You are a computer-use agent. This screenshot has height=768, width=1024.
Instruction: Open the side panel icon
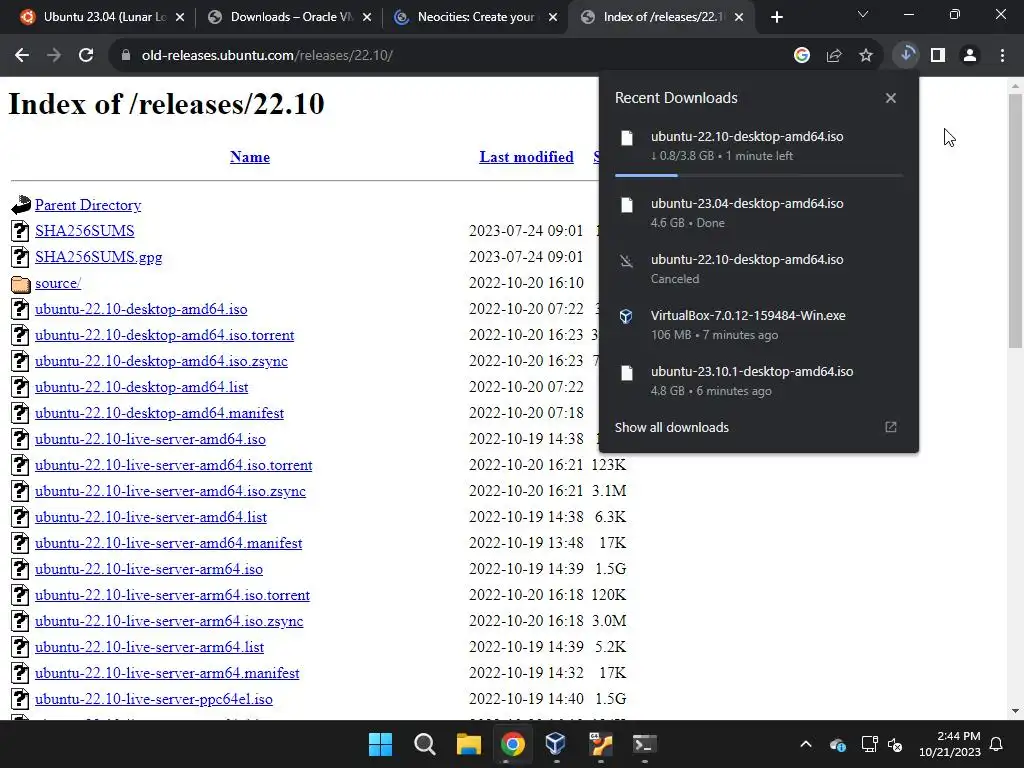click(x=938, y=56)
